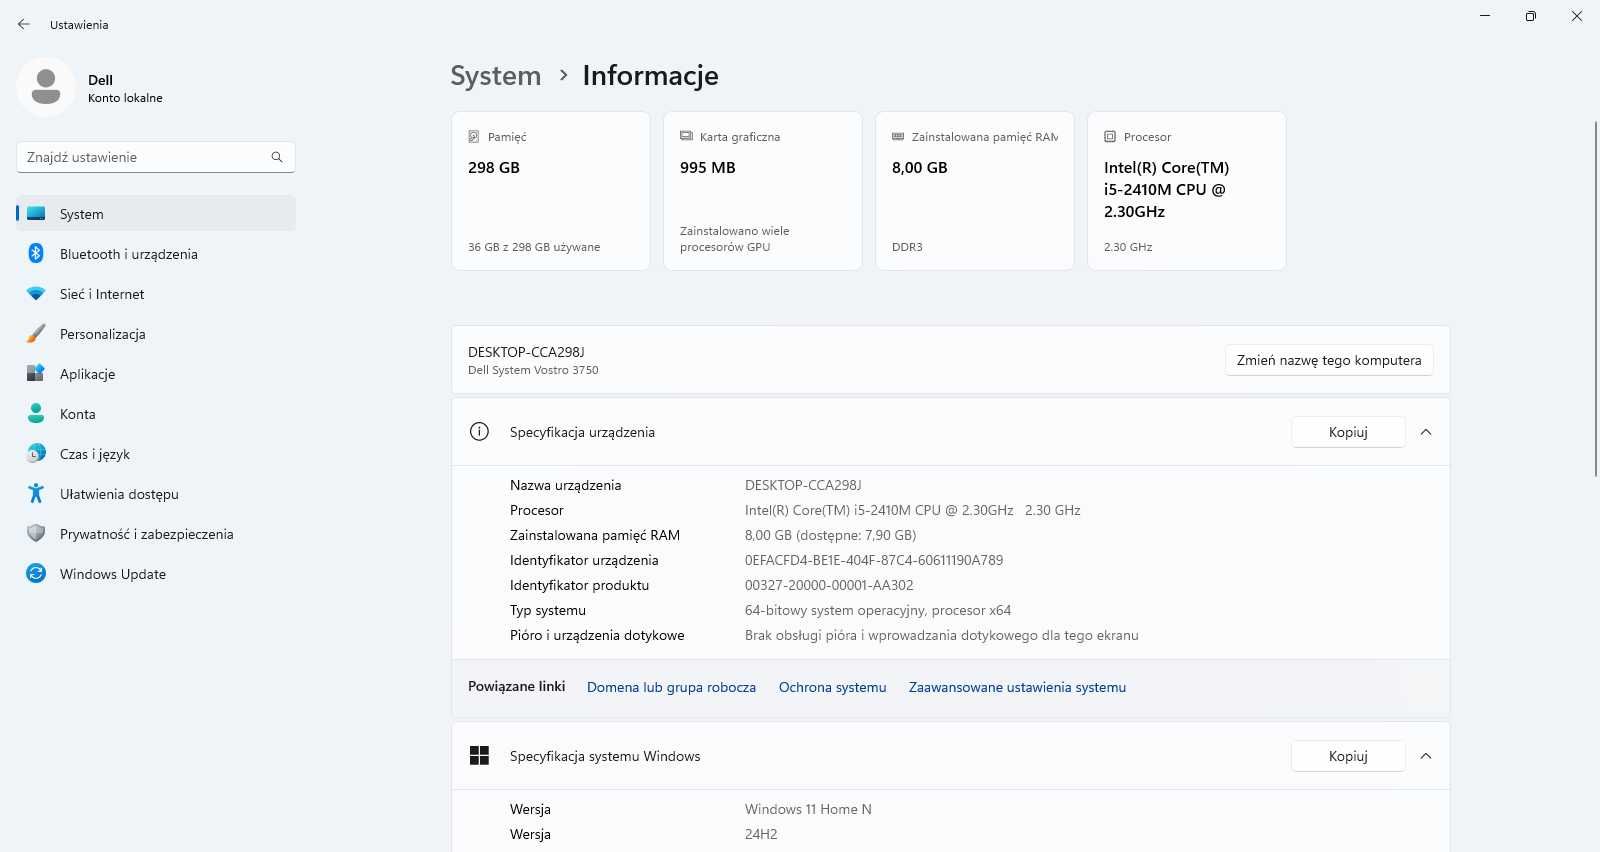Image resolution: width=1600 pixels, height=852 pixels.
Task: Open the Procesor Intel Core i5 card
Action: click(1187, 191)
